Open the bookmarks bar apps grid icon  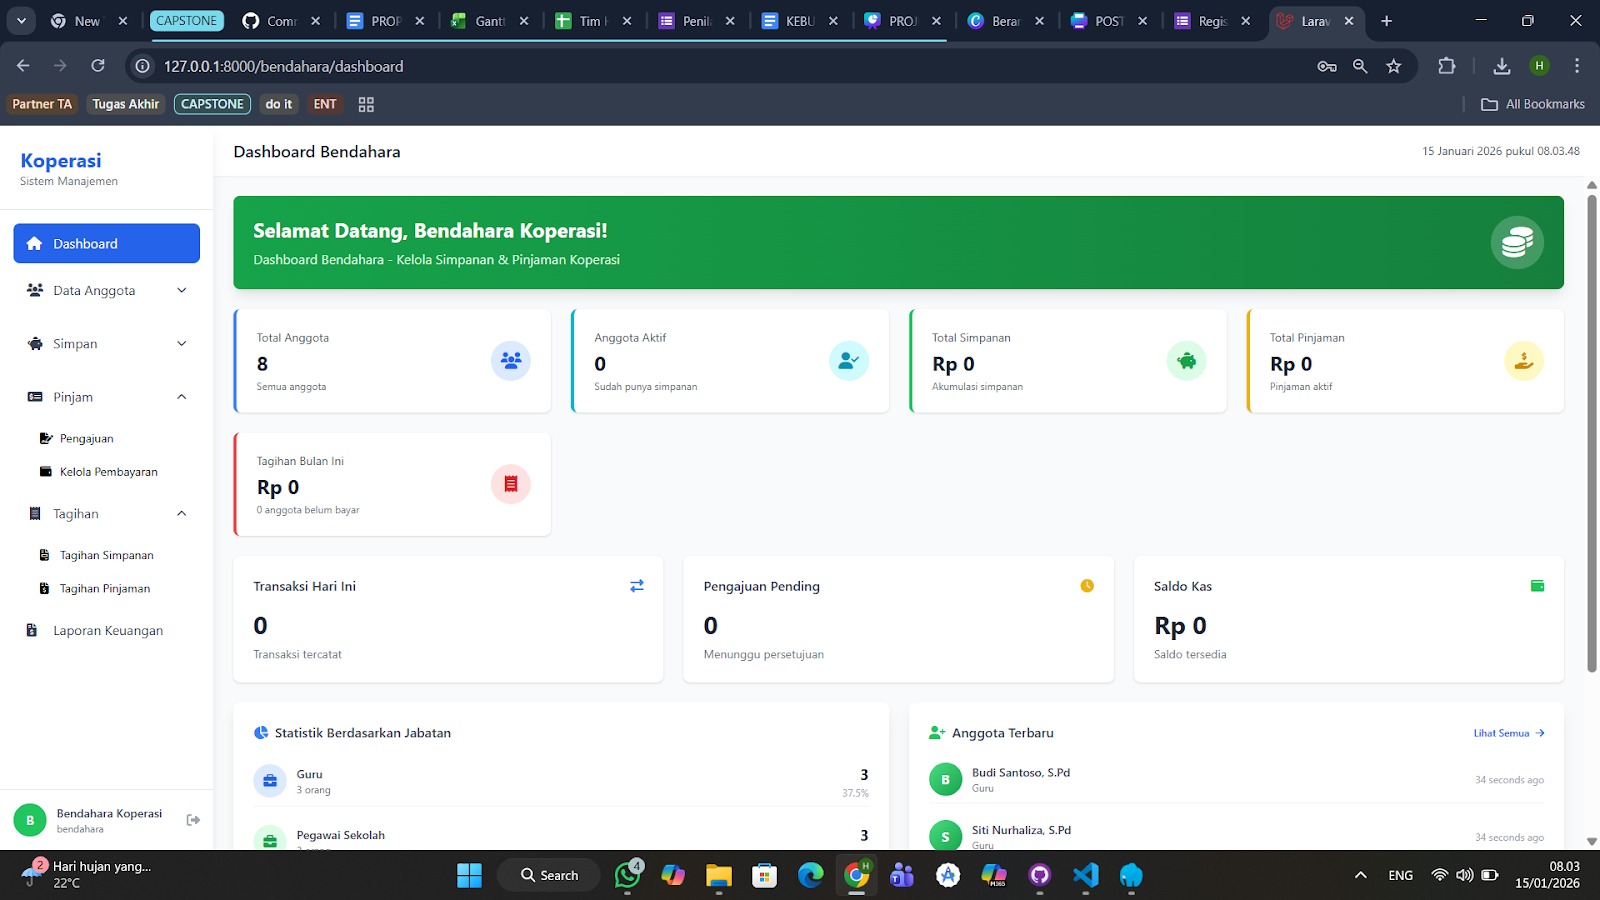point(366,104)
